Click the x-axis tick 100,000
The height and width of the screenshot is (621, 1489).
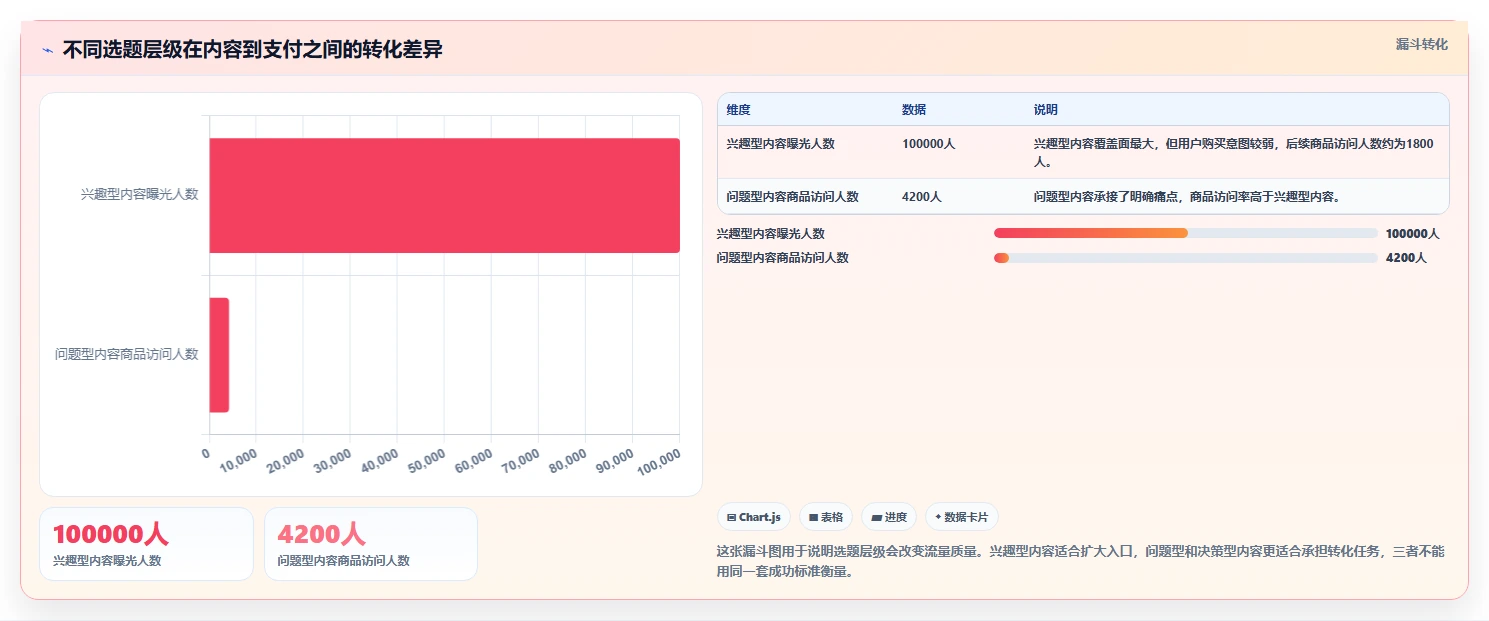click(x=657, y=461)
